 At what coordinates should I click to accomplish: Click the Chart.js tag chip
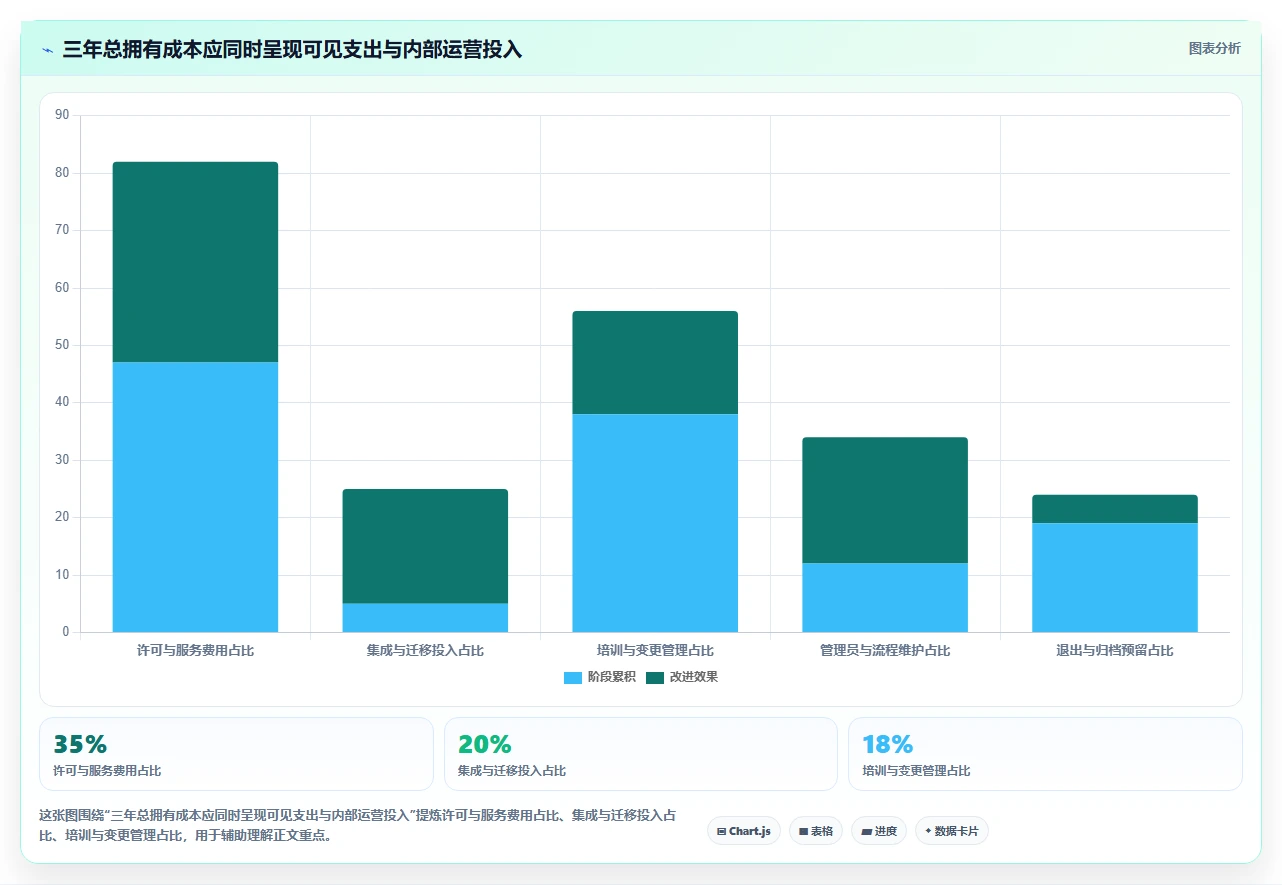pyautogui.click(x=744, y=831)
